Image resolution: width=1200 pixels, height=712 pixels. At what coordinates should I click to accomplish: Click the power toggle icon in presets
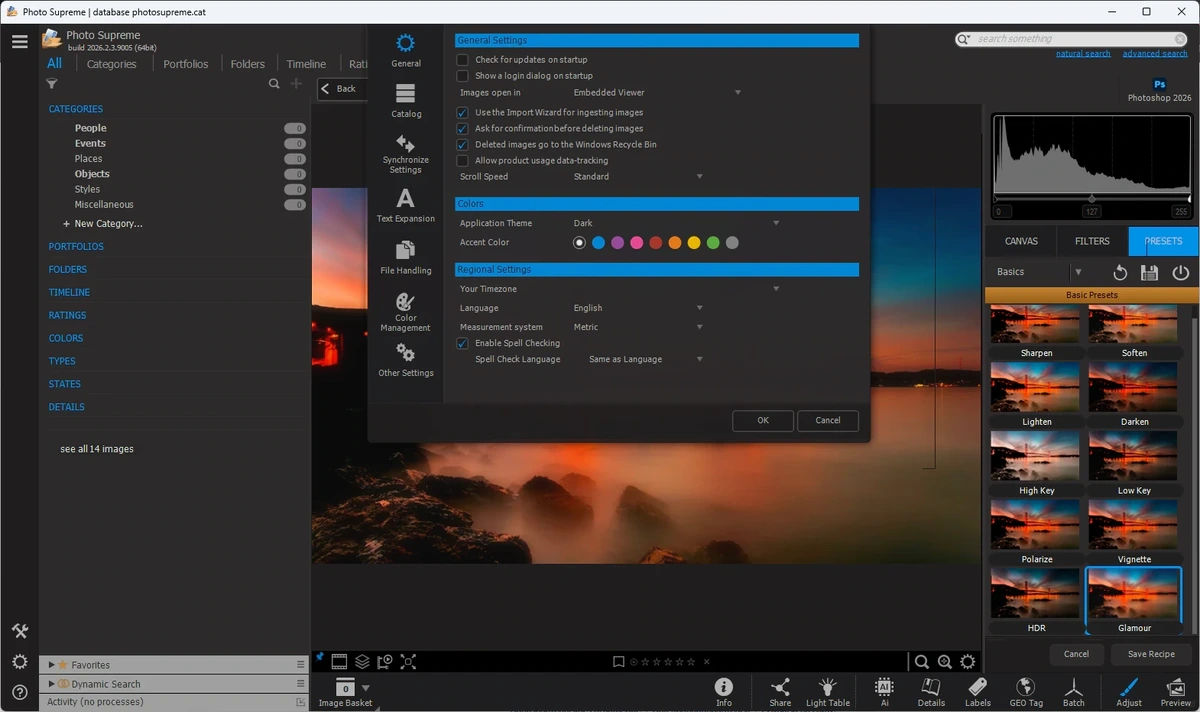tap(1181, 272)
